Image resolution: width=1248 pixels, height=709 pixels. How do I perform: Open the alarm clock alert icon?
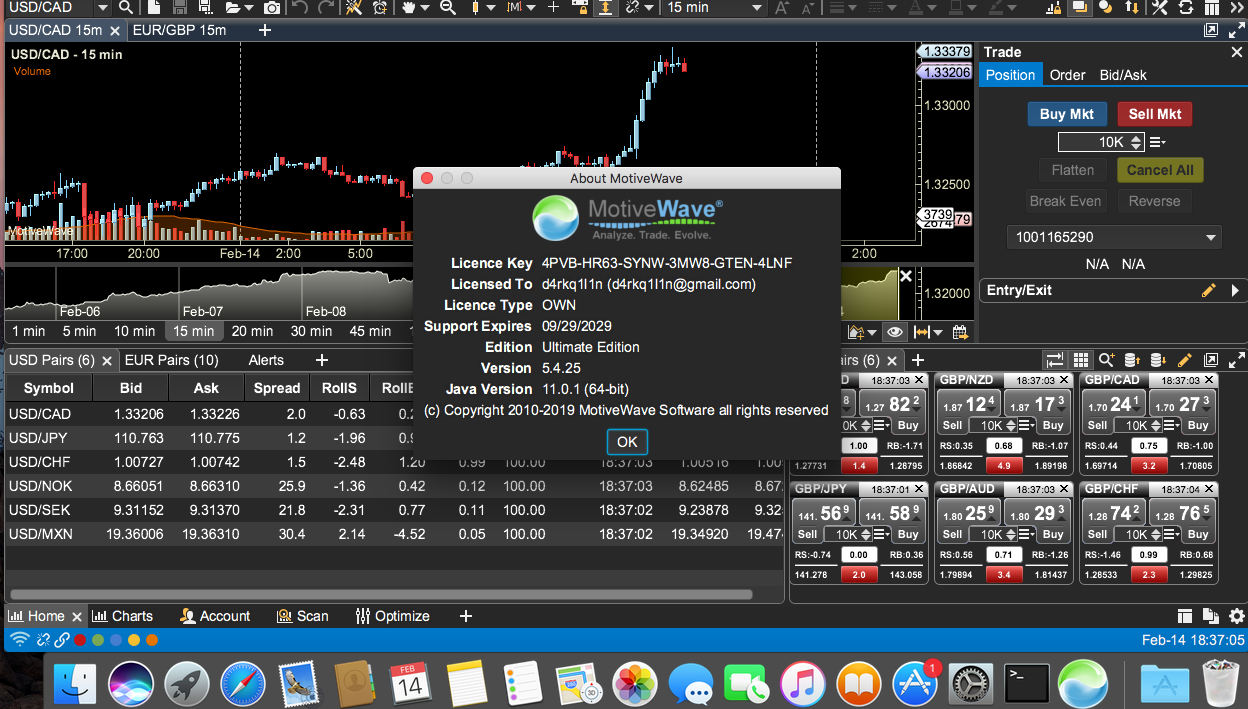click(x=380, y=7)
